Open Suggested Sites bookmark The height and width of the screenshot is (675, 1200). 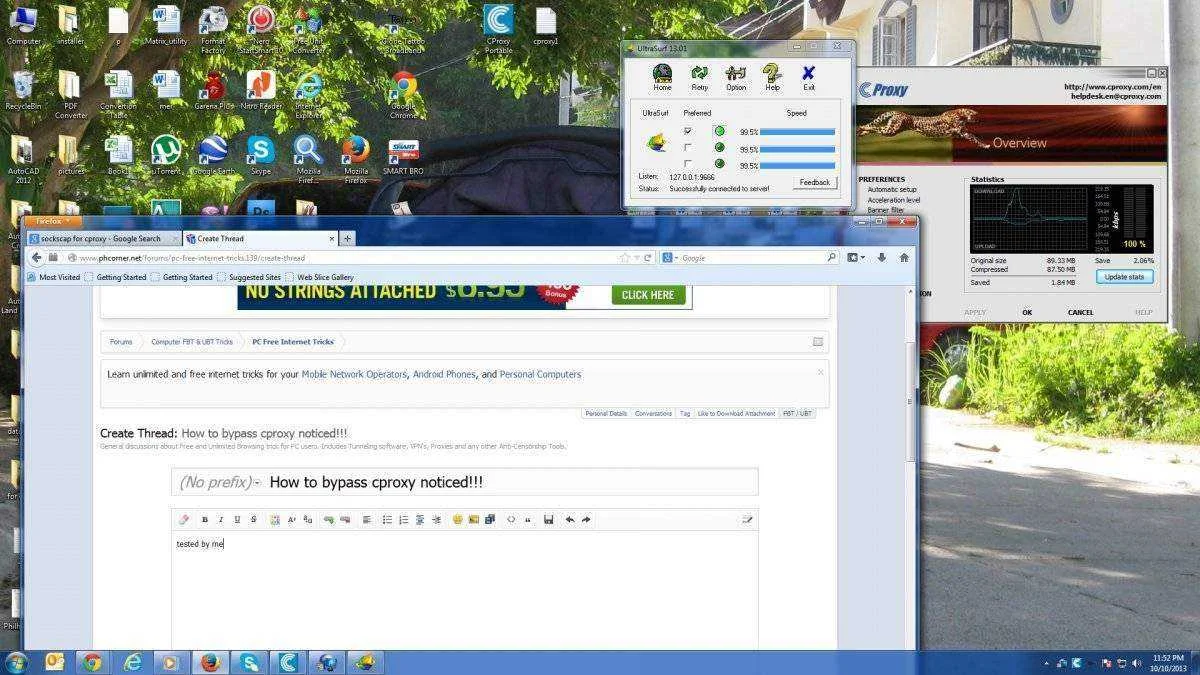pyautogui.click(x=249, y=277)
